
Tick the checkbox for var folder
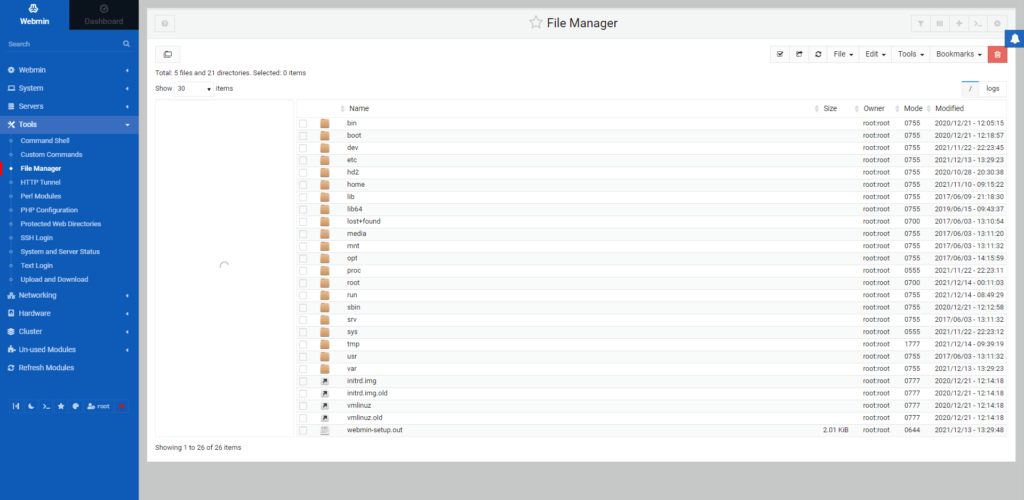click(303, 369)
